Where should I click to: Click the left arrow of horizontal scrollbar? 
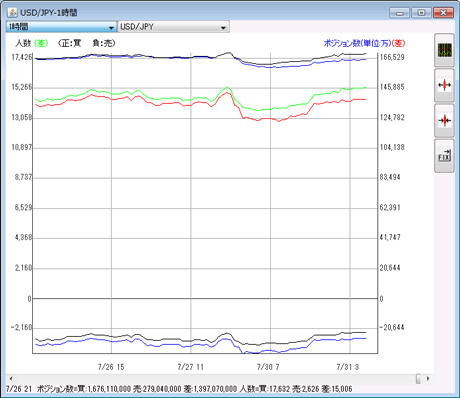[11, 379]
